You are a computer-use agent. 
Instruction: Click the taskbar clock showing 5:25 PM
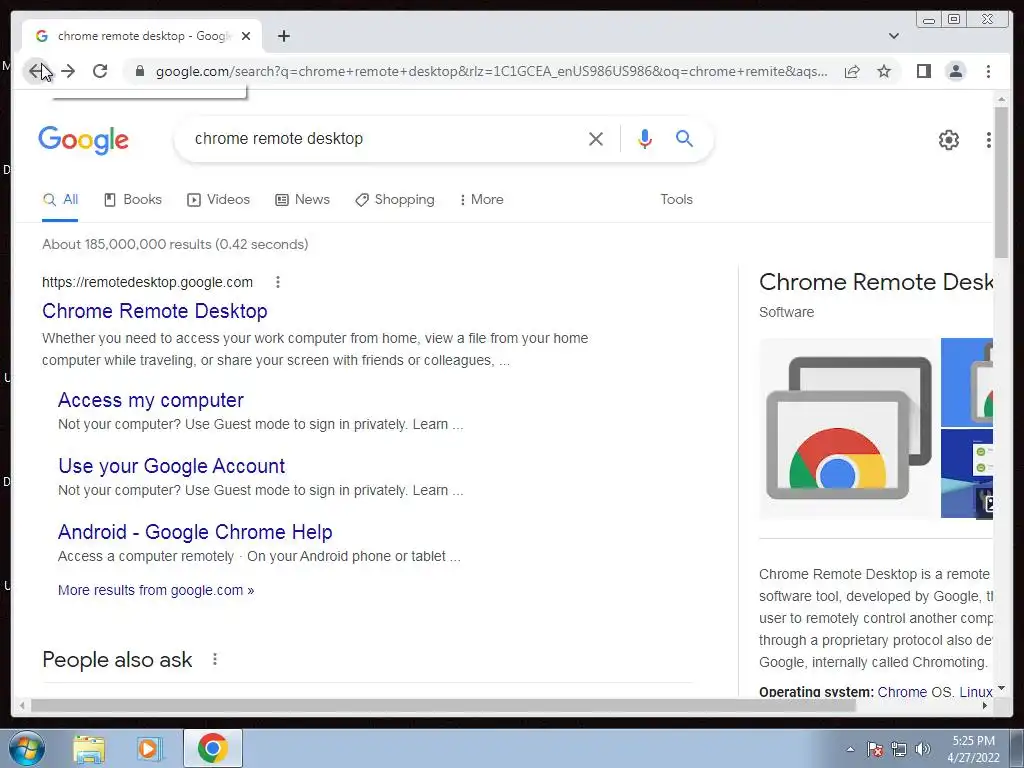coord(973,749)
